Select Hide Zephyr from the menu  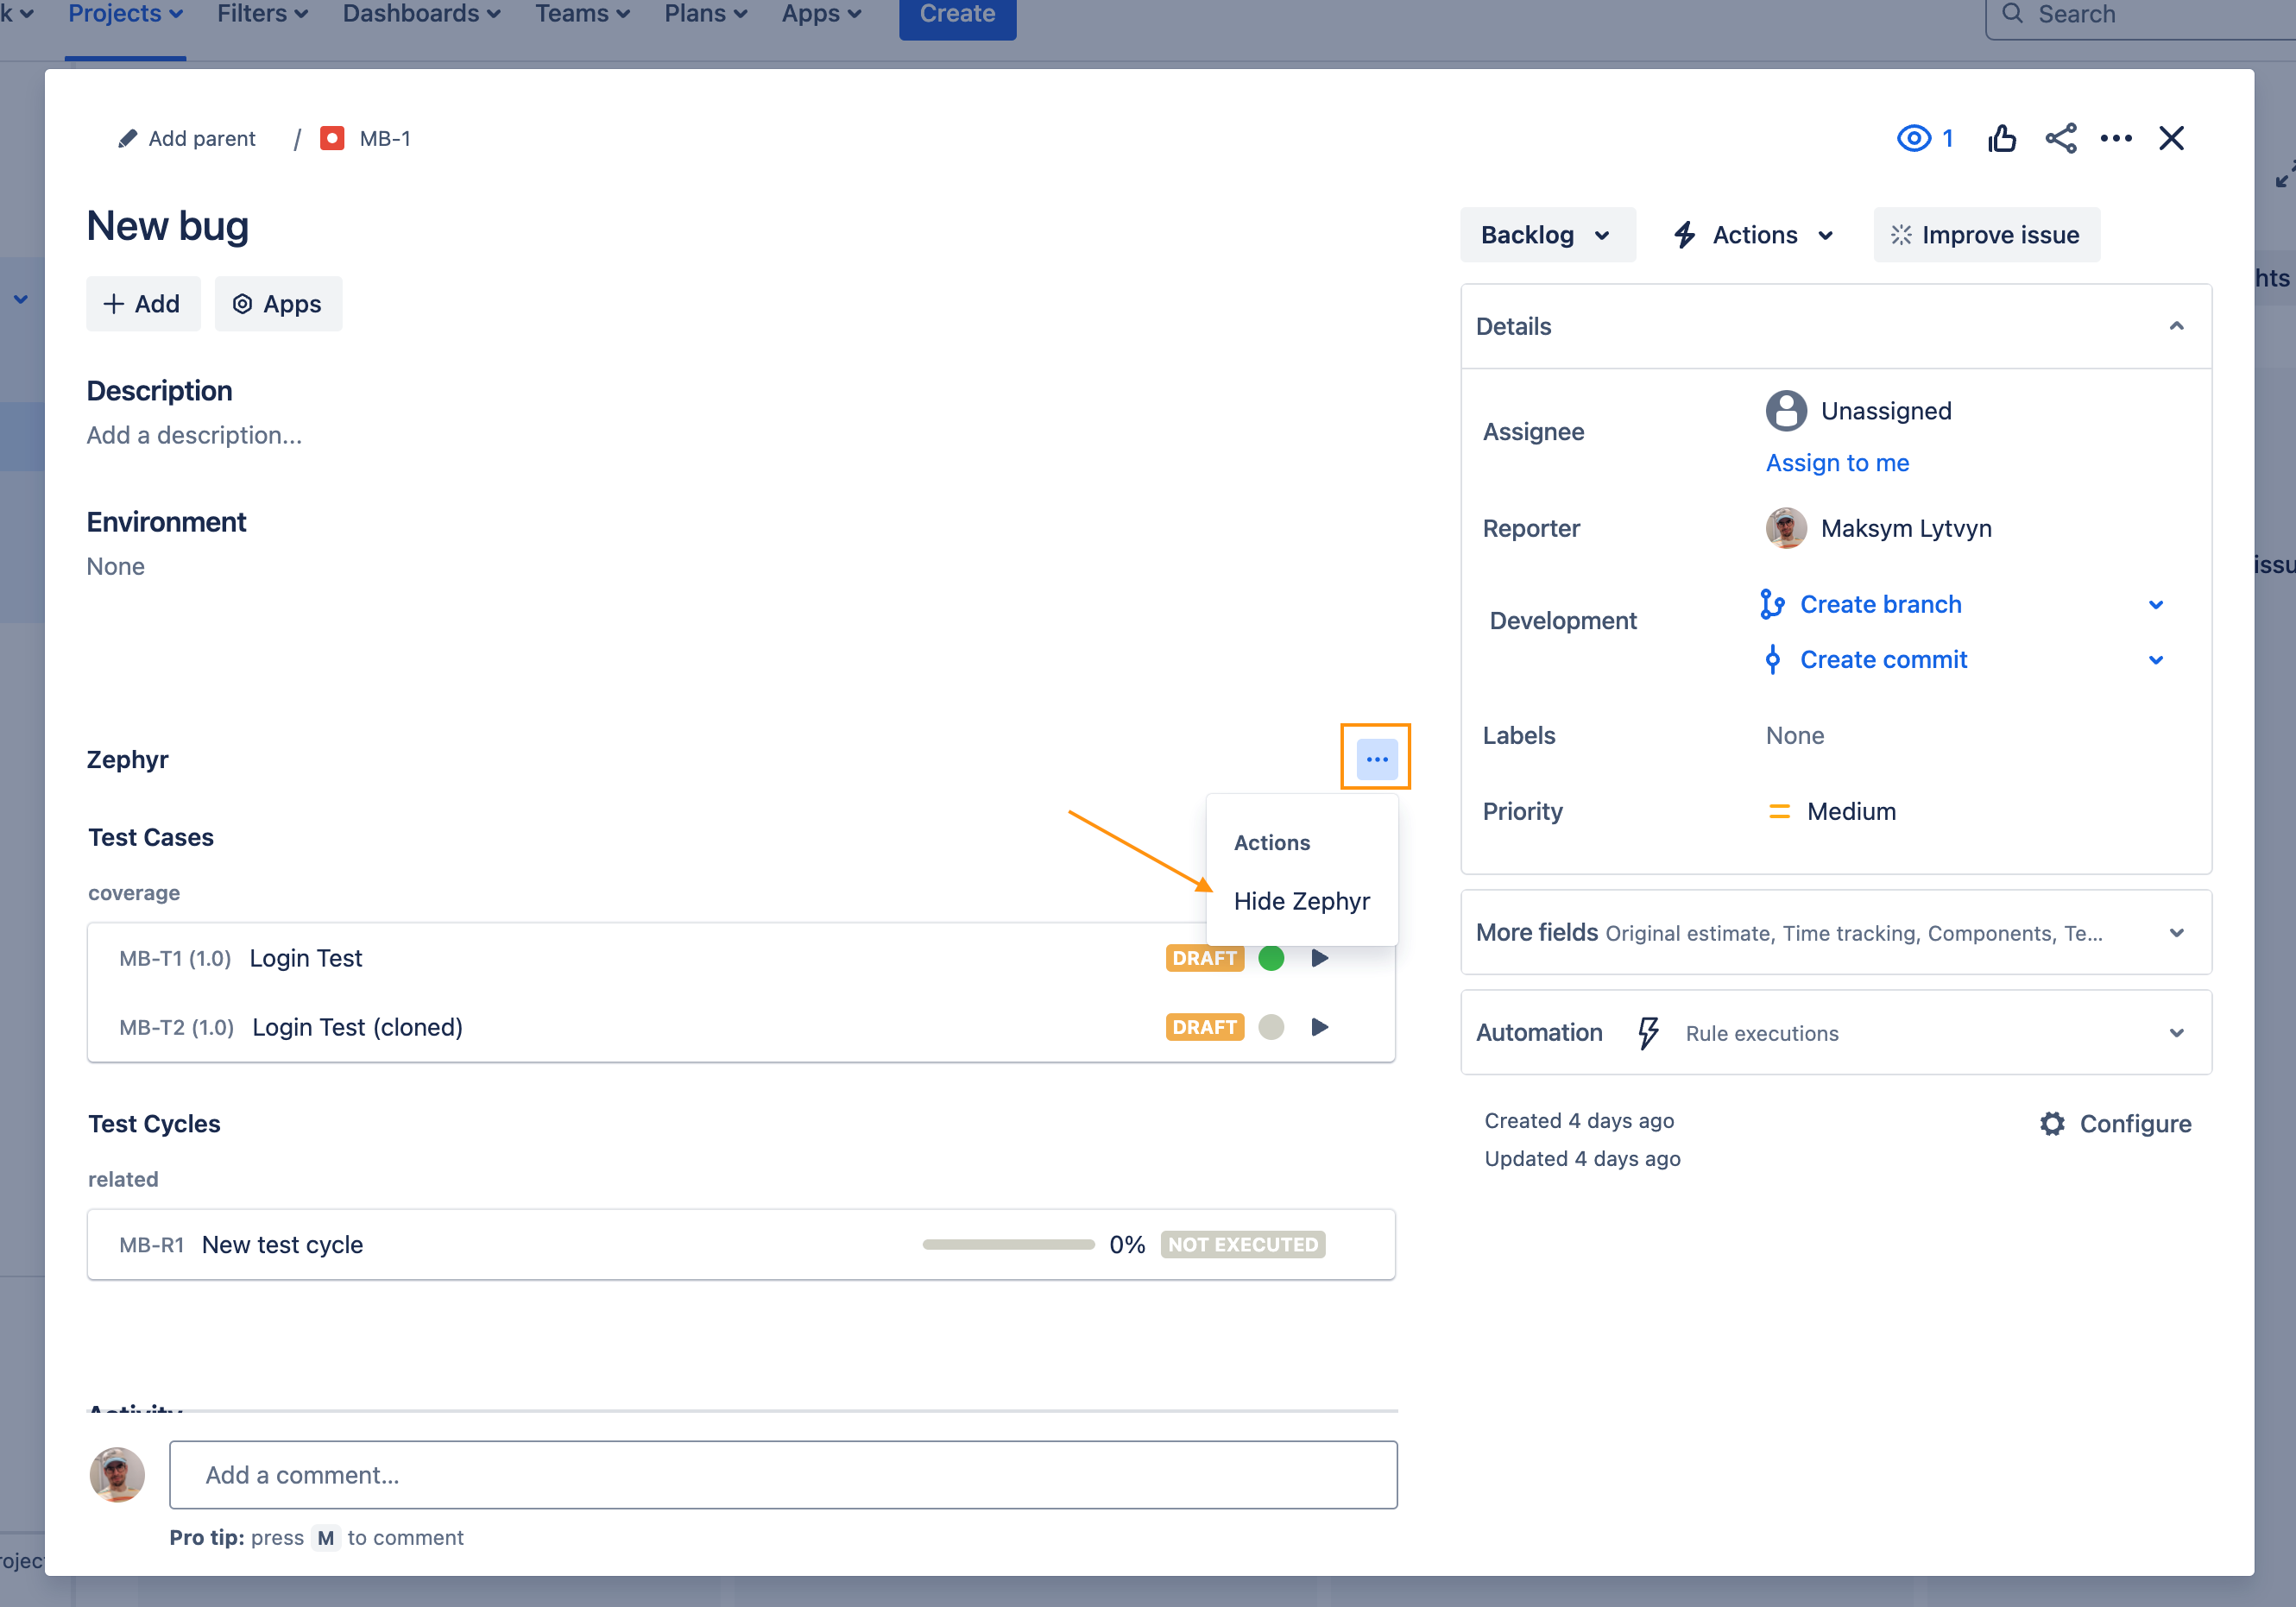pos(1301,901)
